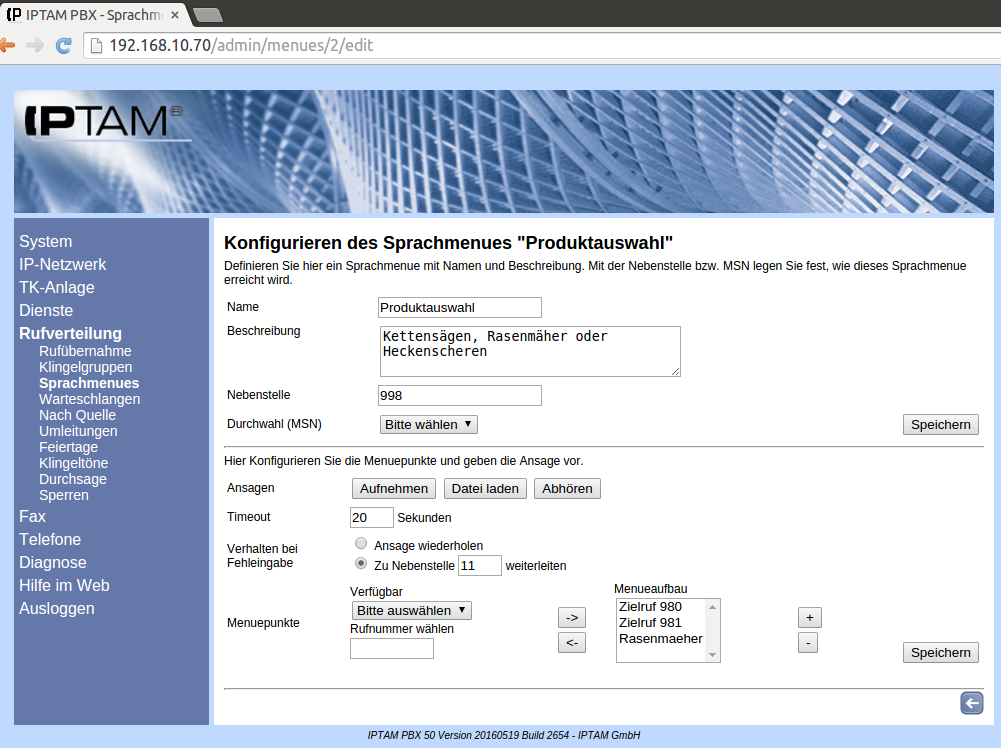Click the blue back arrow icon
This screenshot has width=1001, height=748.
971,703
